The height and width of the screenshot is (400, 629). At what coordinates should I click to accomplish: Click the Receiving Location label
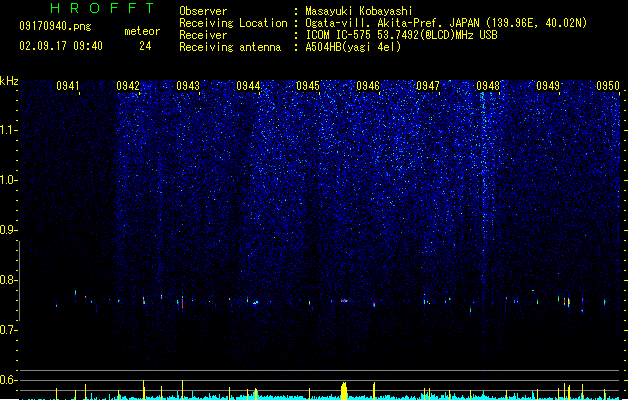click(233, 23)
